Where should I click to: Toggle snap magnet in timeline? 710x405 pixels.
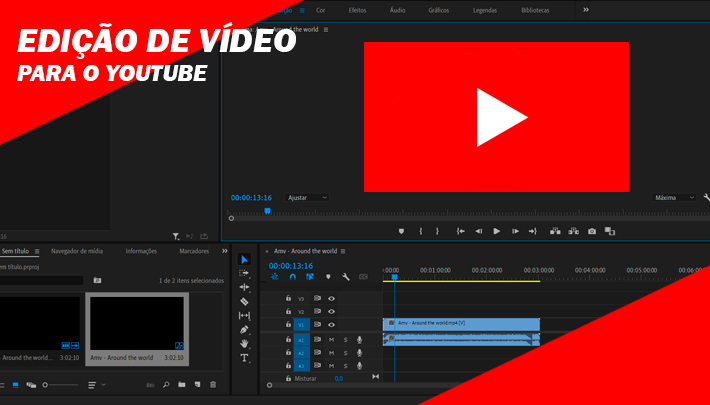293,277
